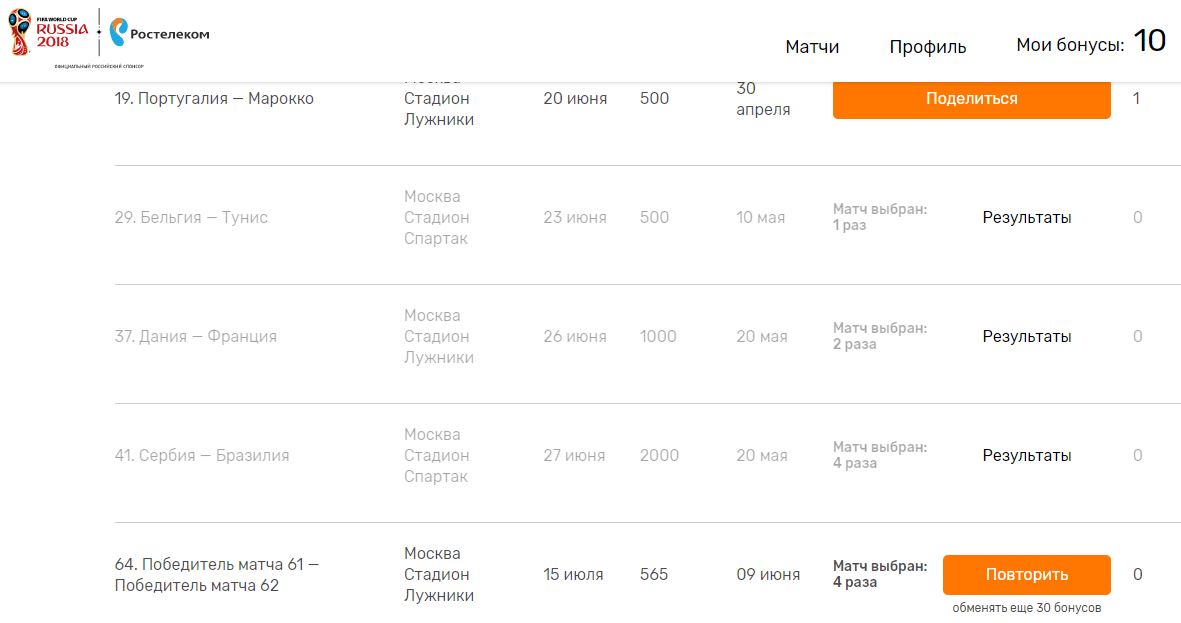1181x623 pixels.
Task: Go to the Профиль page
Action: tap(927, 47)
